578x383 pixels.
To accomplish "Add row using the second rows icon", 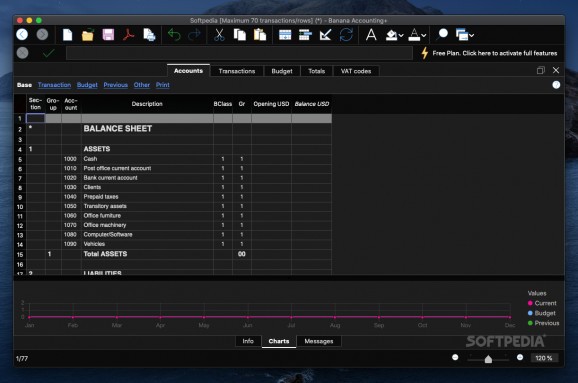I will coord(305,35).
